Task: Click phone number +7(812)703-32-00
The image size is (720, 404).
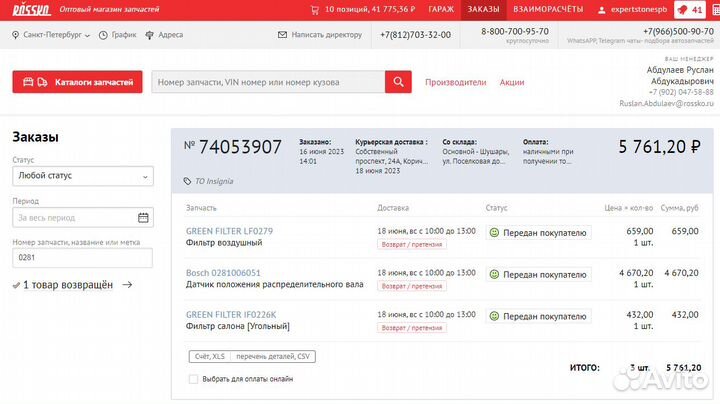Action: point(415,35)
